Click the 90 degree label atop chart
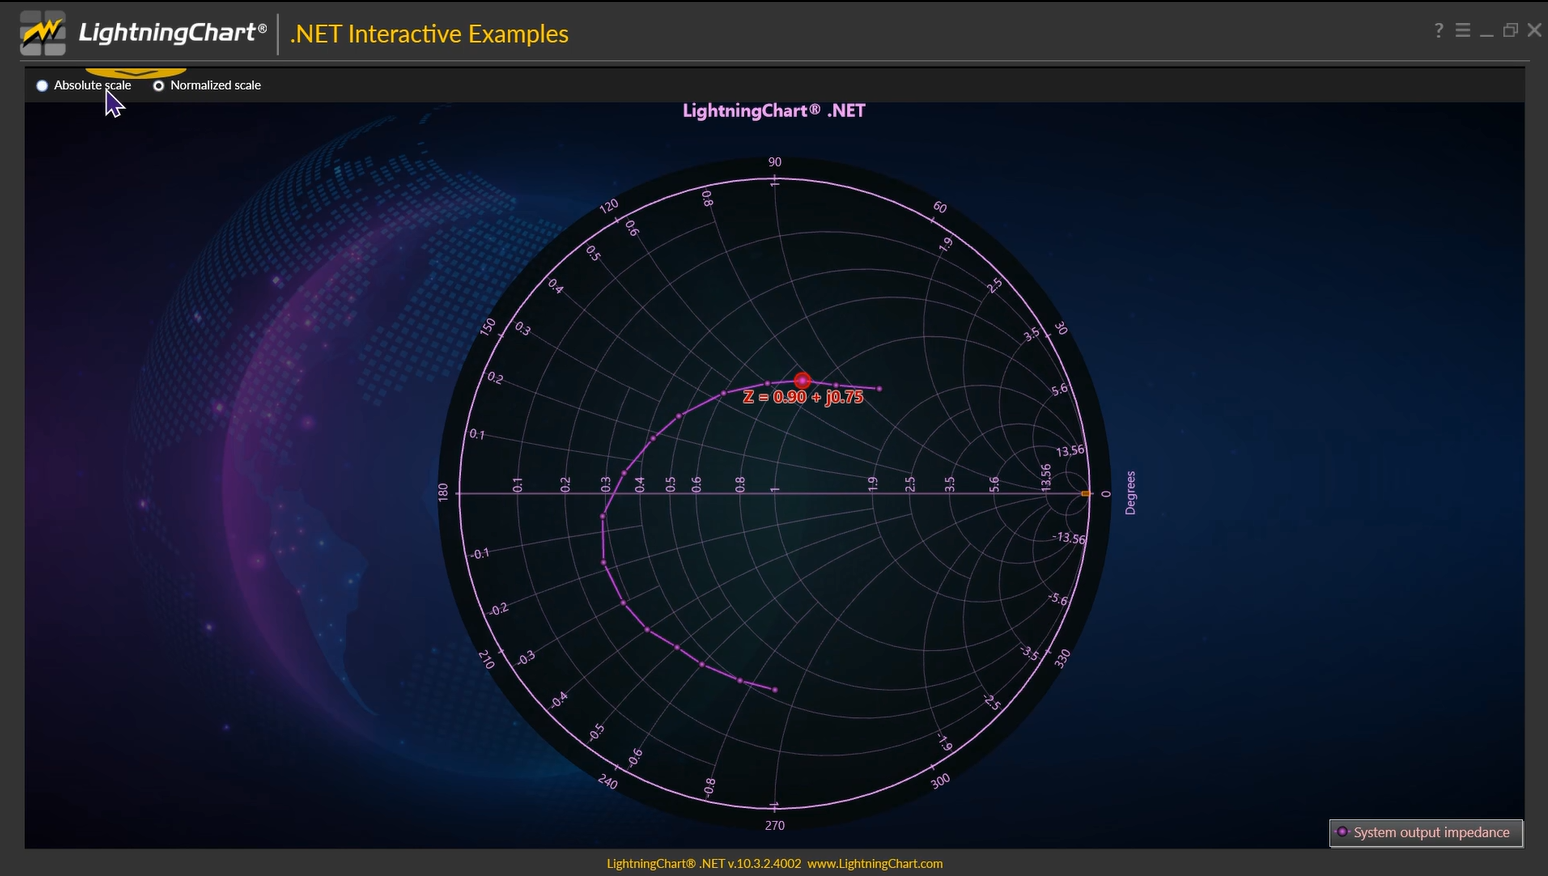Viewport: 1548px width, 876px height. (774, 162)
